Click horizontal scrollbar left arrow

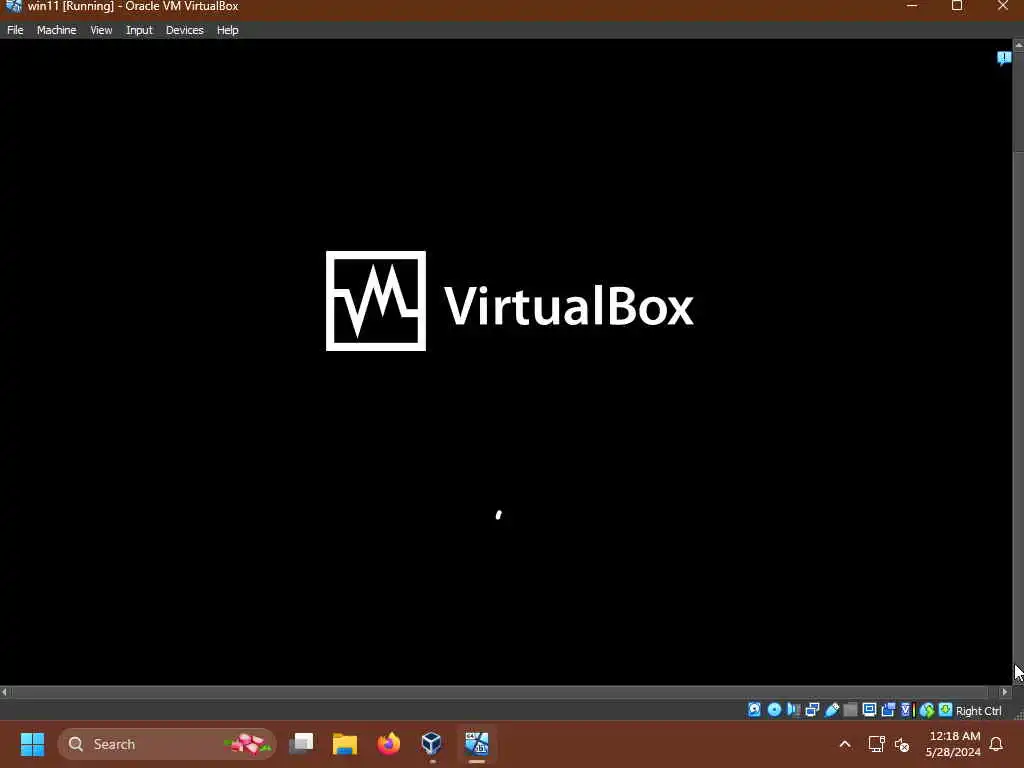(5, 692)
